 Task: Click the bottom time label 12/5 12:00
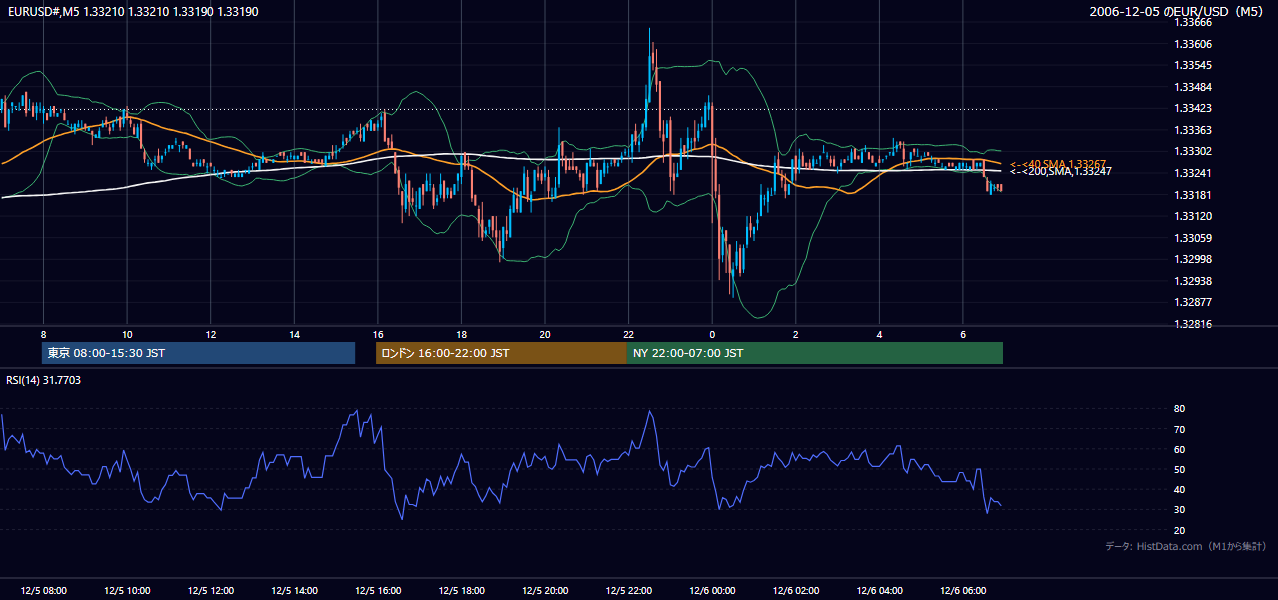tap(210, 591)
